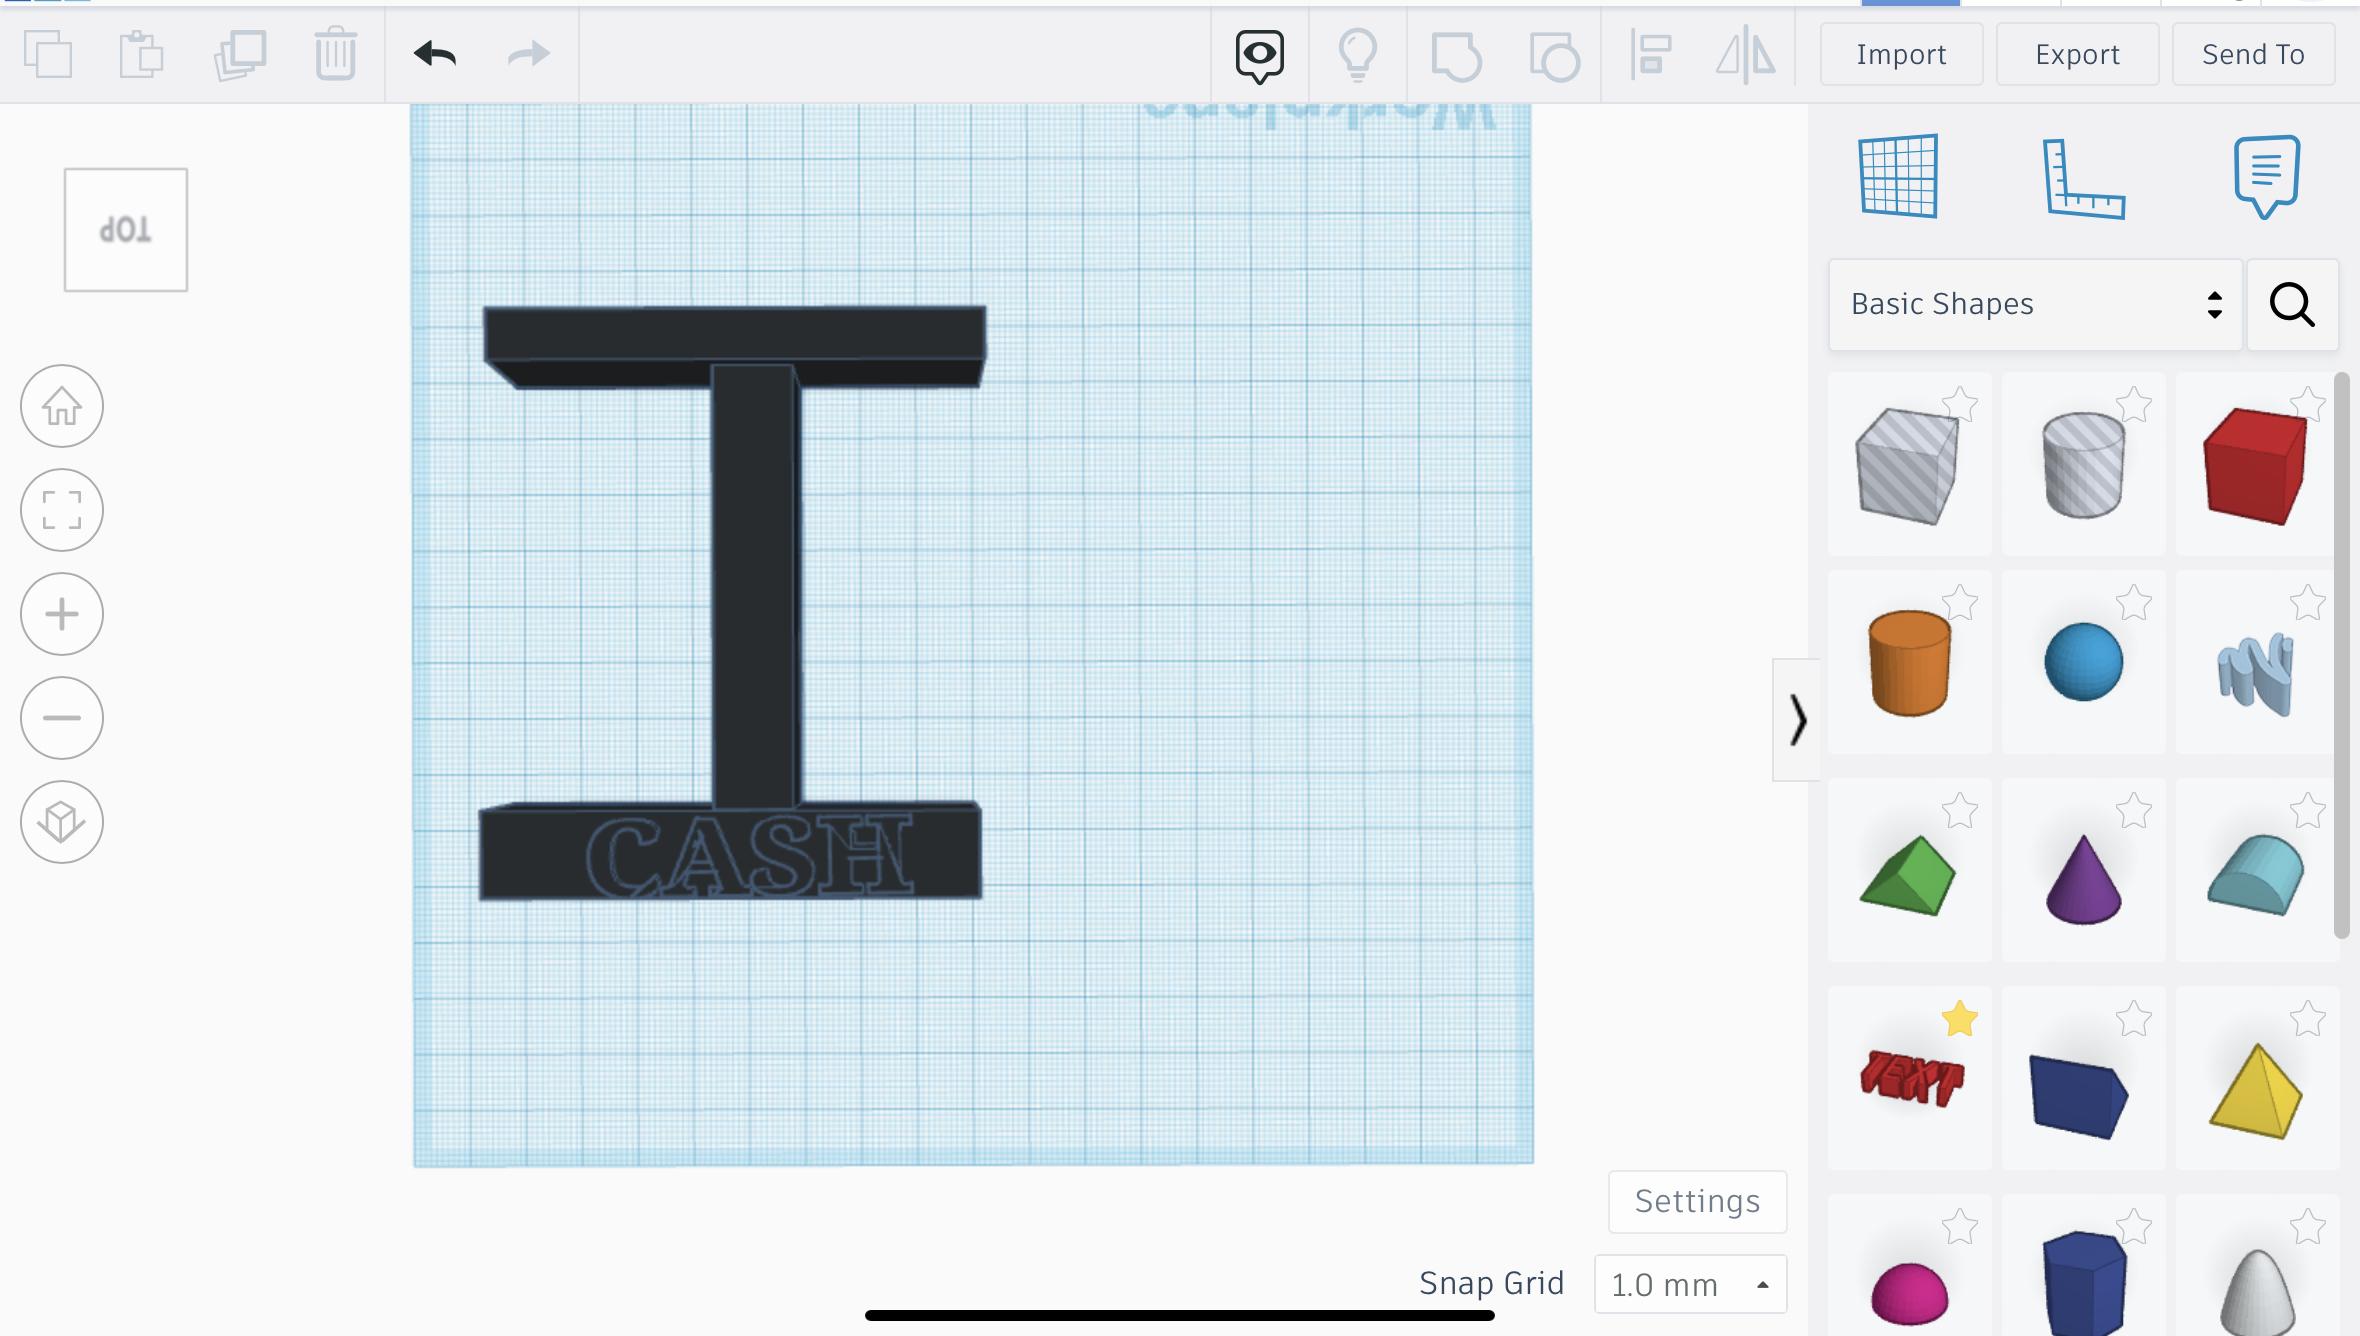Screen dimensions: 2360x1336
Task: Click the Fit all in view button
Action: [x=62, y=510]
